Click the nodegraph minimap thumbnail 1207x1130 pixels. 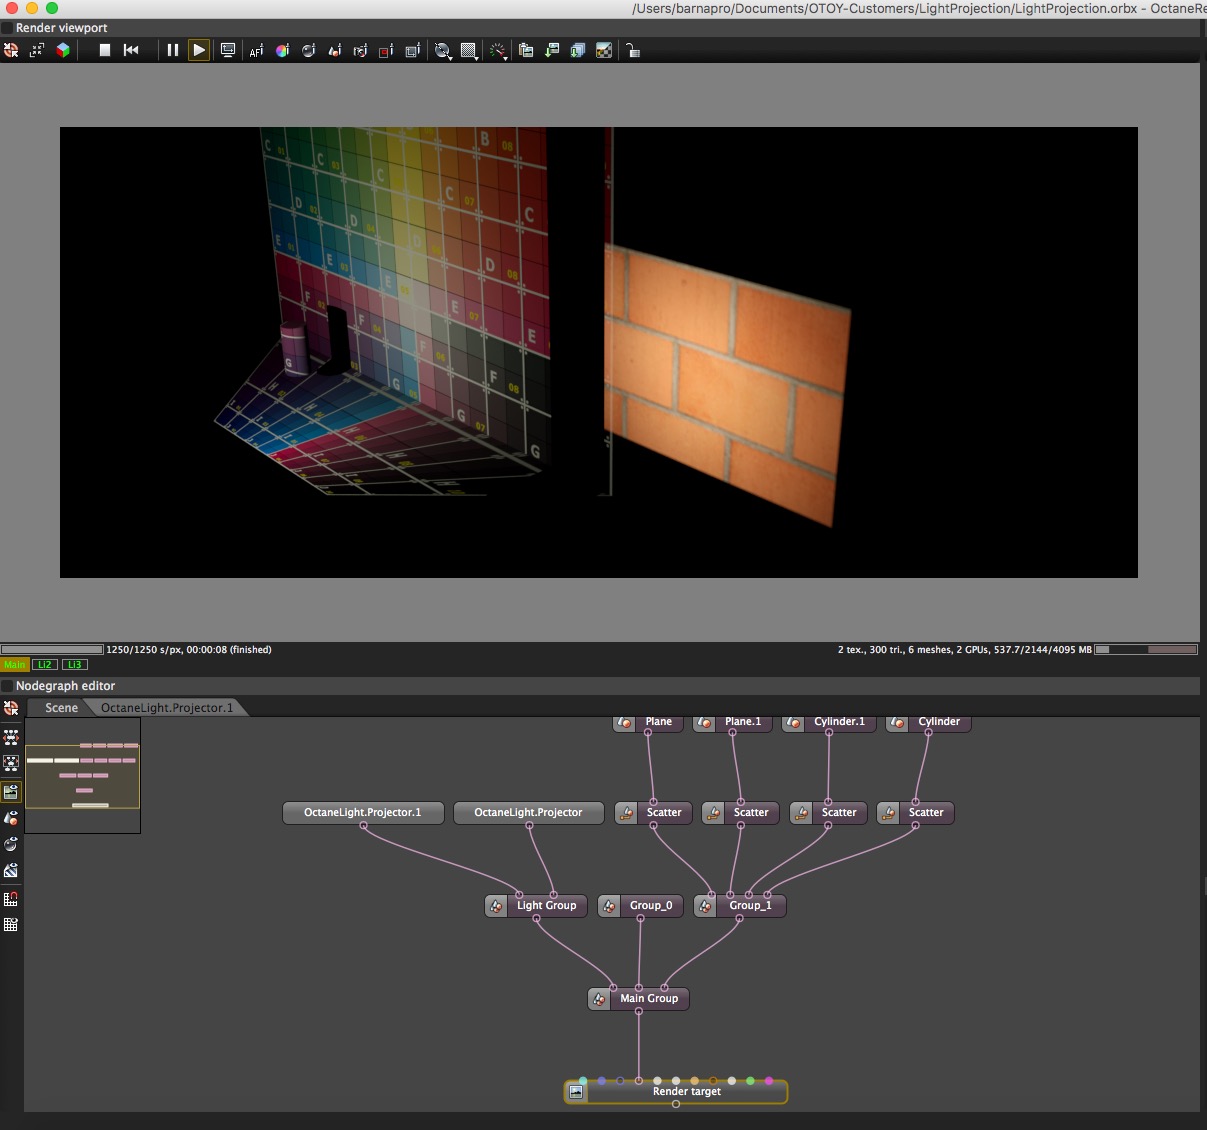click(82, 775)
